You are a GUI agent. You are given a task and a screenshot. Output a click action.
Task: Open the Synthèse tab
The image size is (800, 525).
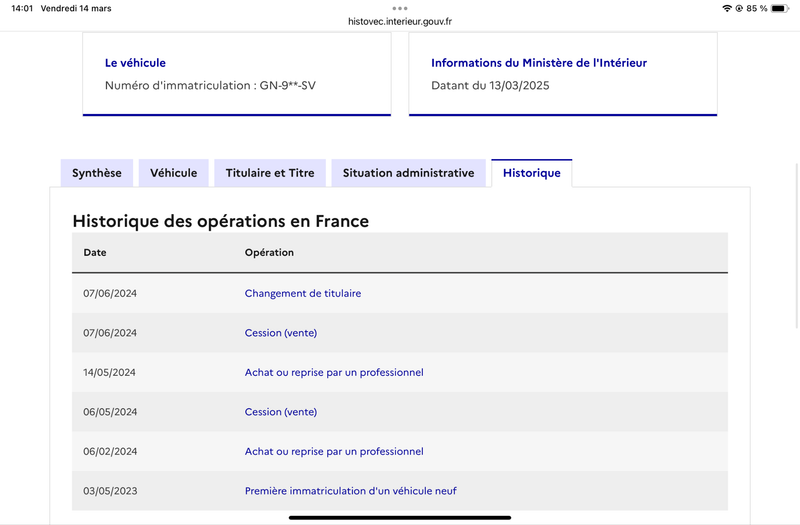(x=97, y=173)
